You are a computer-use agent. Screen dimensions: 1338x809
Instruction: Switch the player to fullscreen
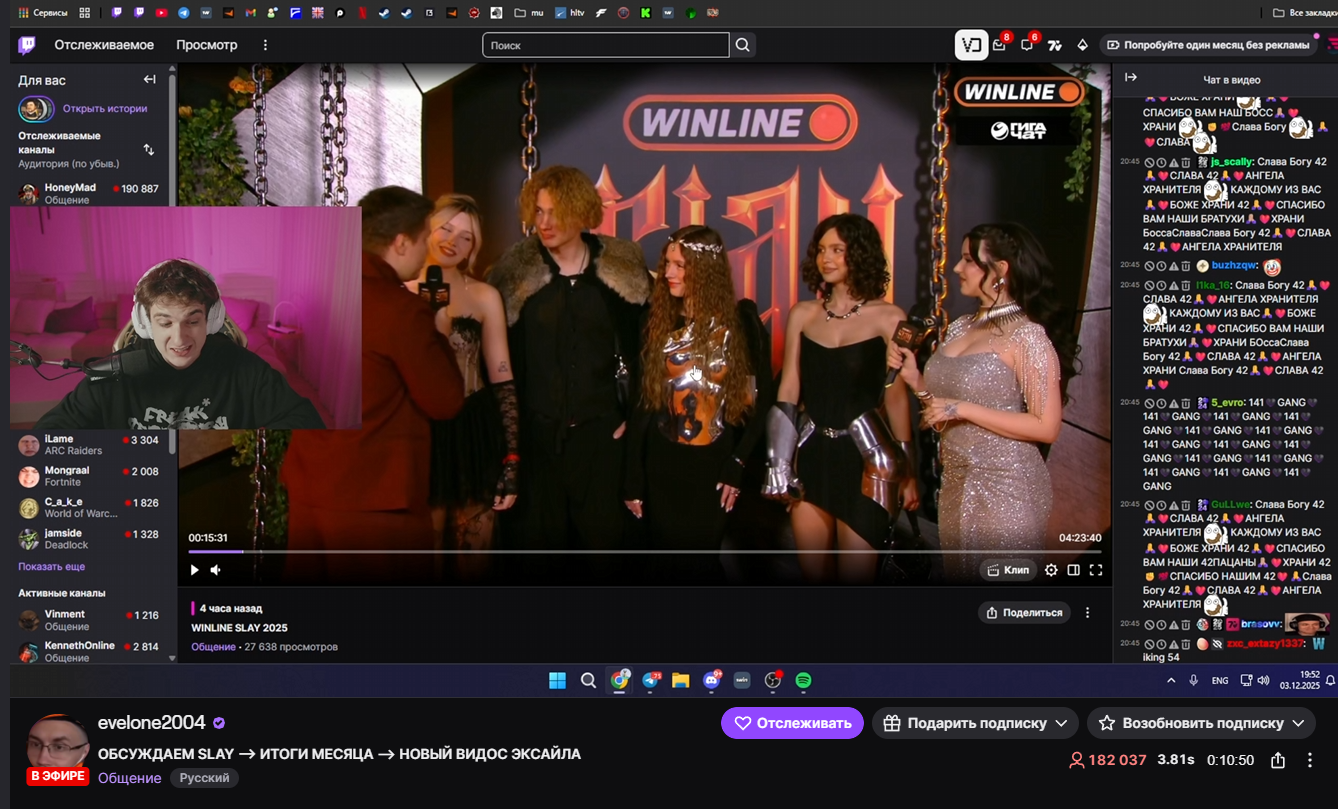tap(1096, 570)
